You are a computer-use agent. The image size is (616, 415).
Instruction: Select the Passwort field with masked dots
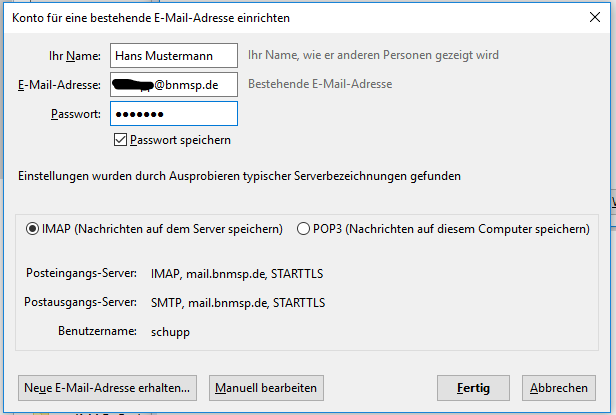point(174,114)
